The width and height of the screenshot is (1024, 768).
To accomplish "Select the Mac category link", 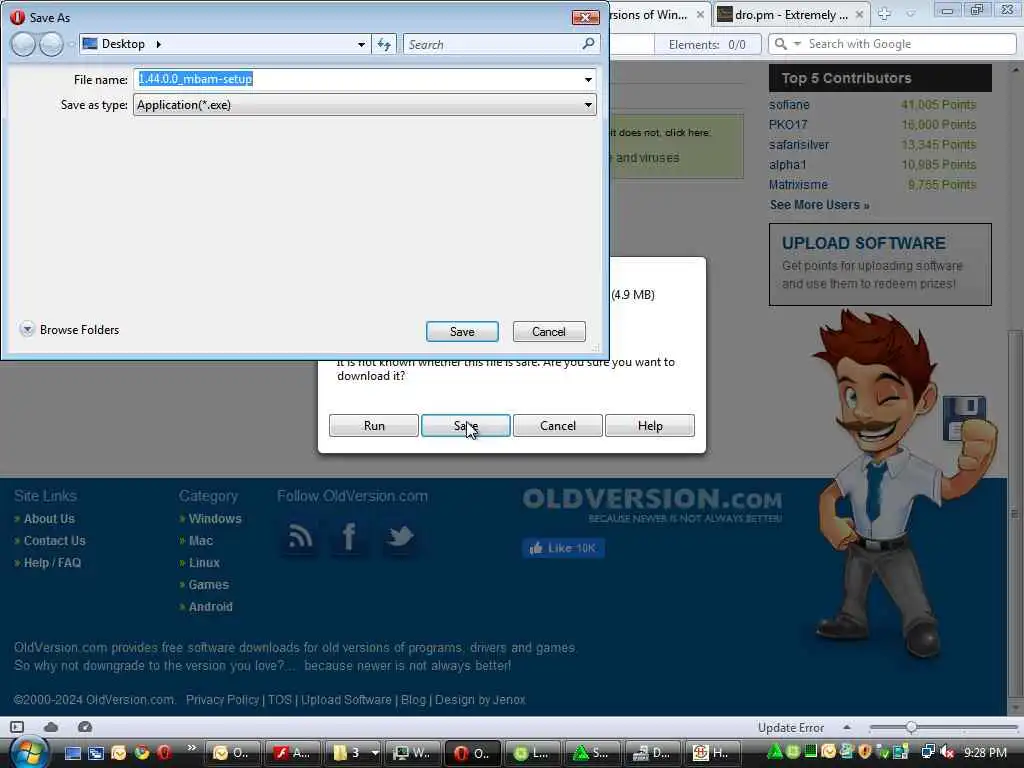I will 200,541.
